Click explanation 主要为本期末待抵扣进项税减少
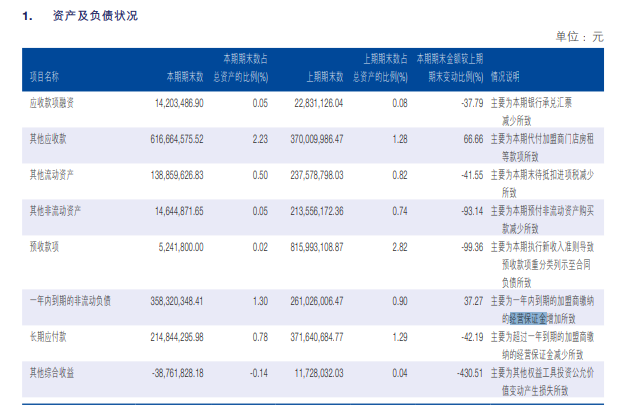 tap(542, 175)
